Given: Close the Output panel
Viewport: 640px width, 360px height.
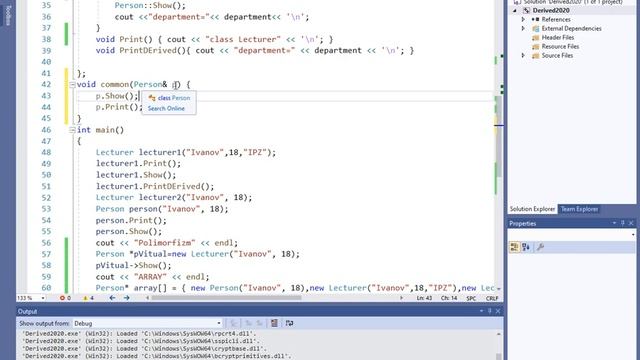Looking at the screenshot, I should (x=498, y=311).
